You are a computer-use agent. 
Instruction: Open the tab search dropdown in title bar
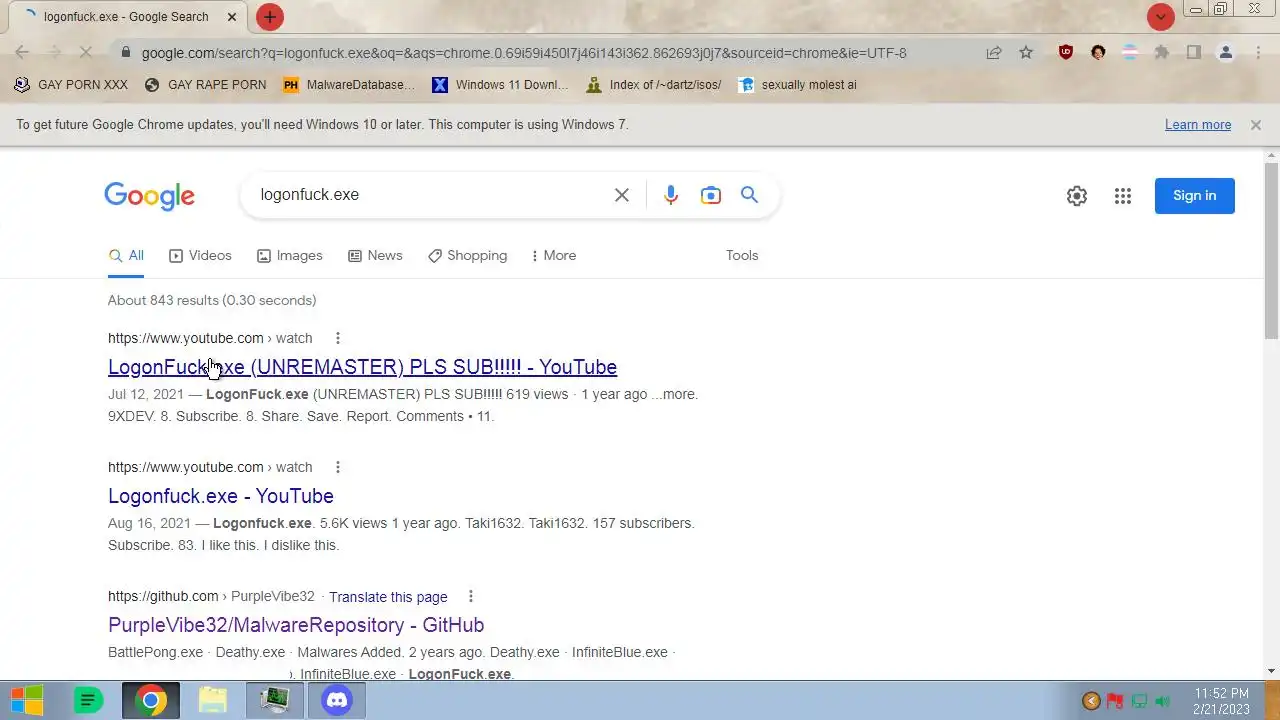click(x=1160, y=17)
